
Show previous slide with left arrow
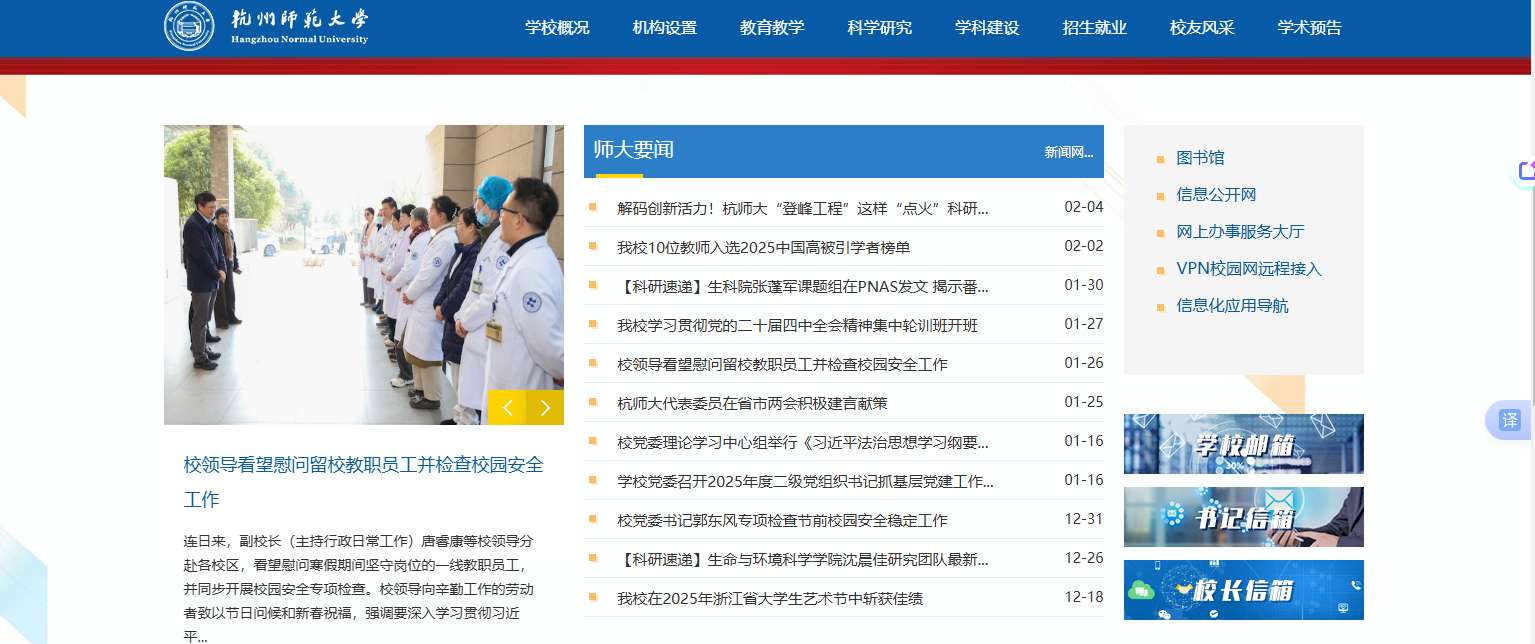coord(507,407)
